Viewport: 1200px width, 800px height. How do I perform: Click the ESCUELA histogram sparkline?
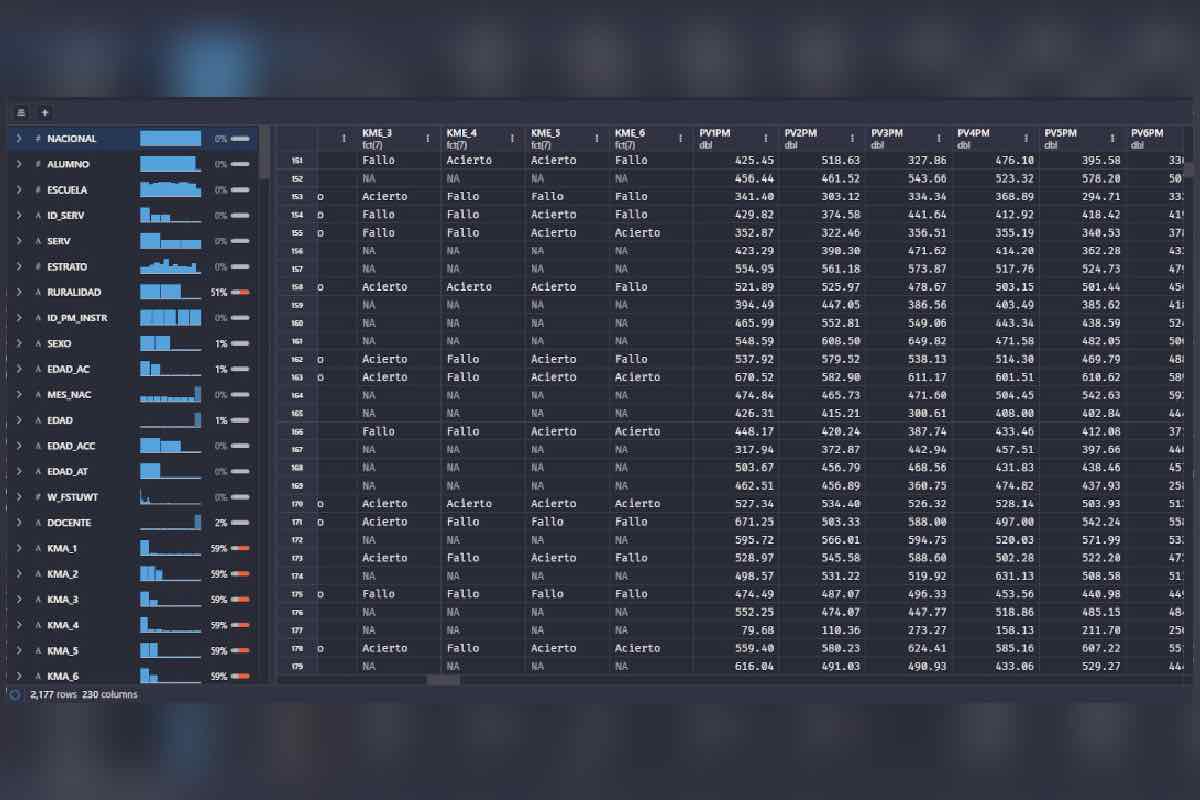click(171, 190)
